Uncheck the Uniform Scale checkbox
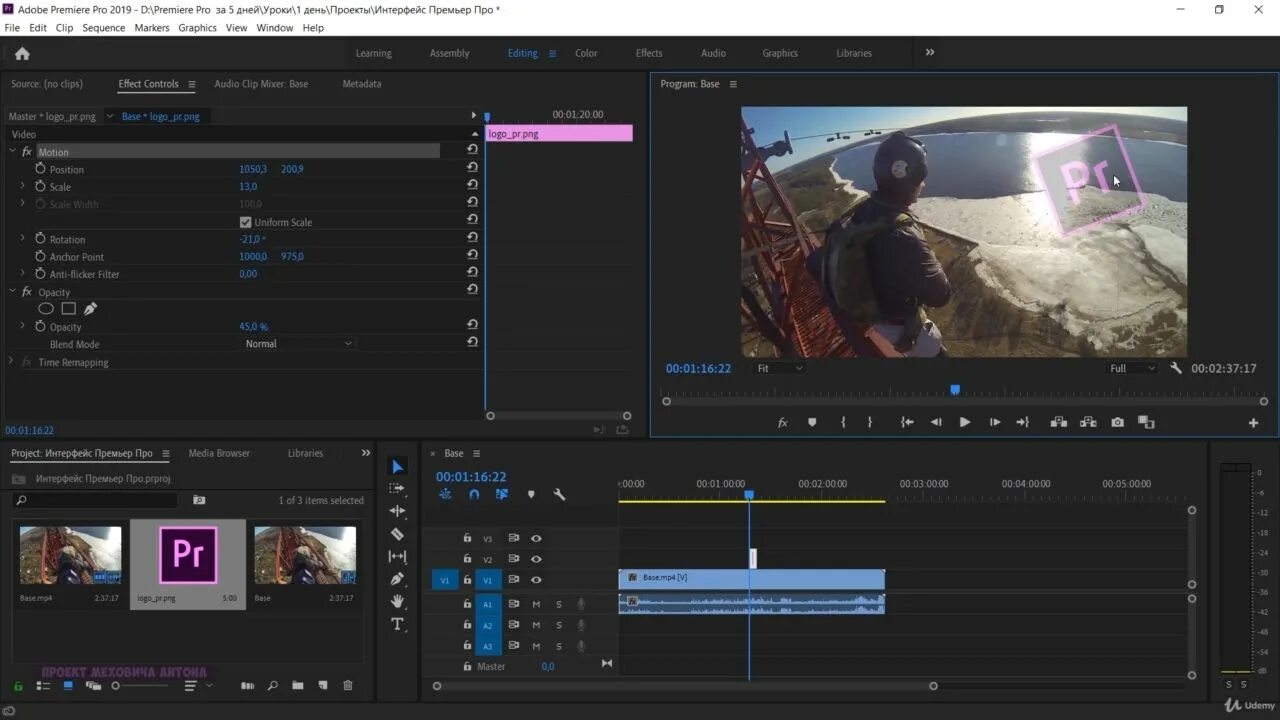The height and width of the screenshot is (720, 1280). [245, 222]
